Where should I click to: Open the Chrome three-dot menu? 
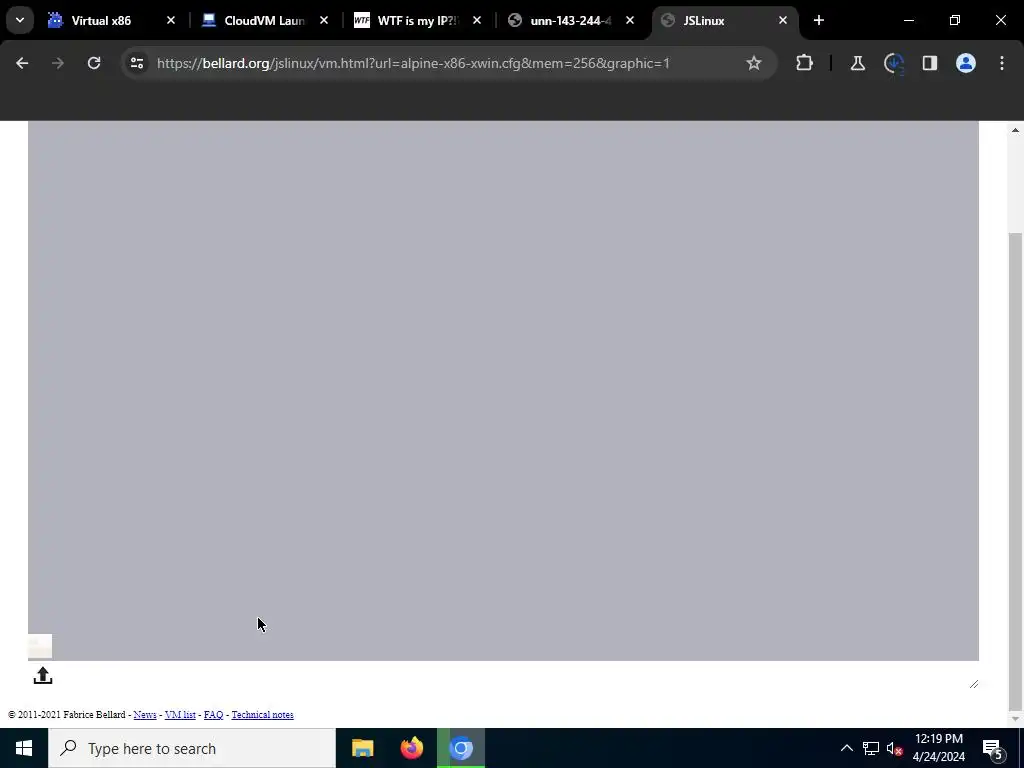[x=1002, y=63]
